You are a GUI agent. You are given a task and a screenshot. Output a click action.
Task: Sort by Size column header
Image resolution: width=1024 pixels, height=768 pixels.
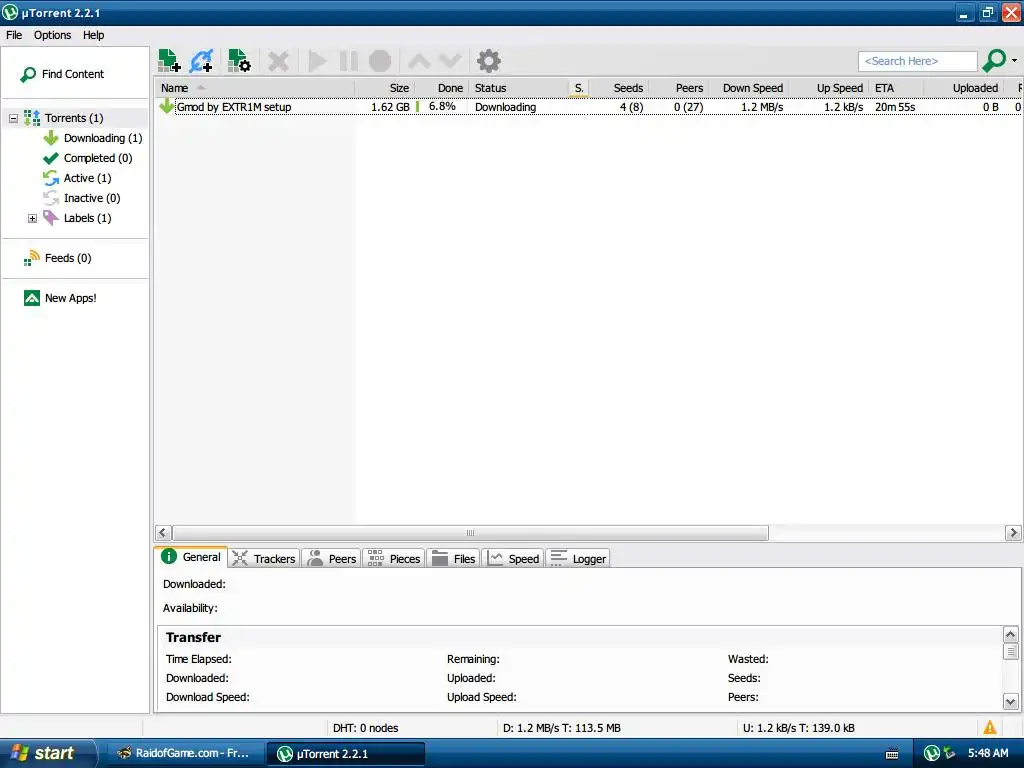[384, 88]
